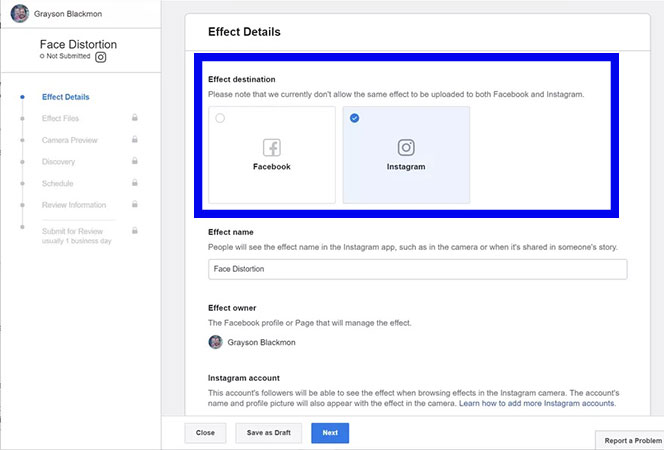This screenshot has height=450, width=664.
Task: Click the blue Next button
Action: click(x=330, y=433)
